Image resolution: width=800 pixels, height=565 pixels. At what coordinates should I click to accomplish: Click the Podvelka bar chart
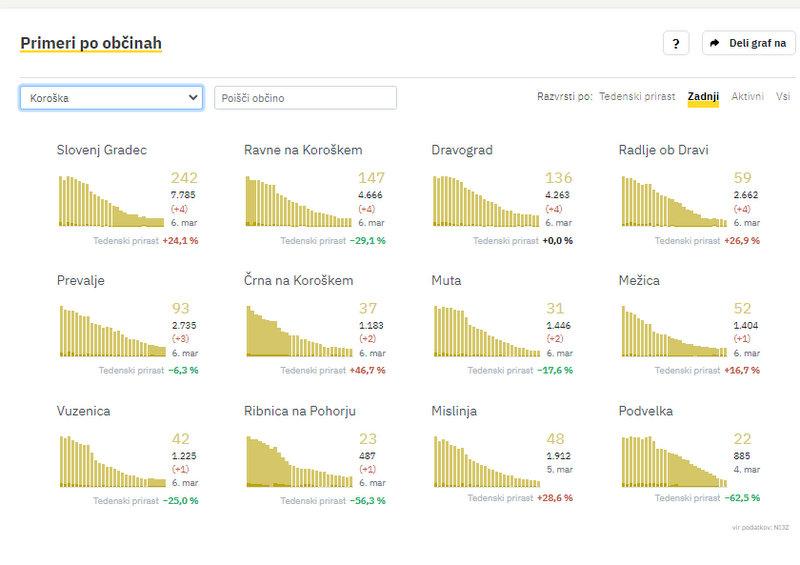point(673,461)
